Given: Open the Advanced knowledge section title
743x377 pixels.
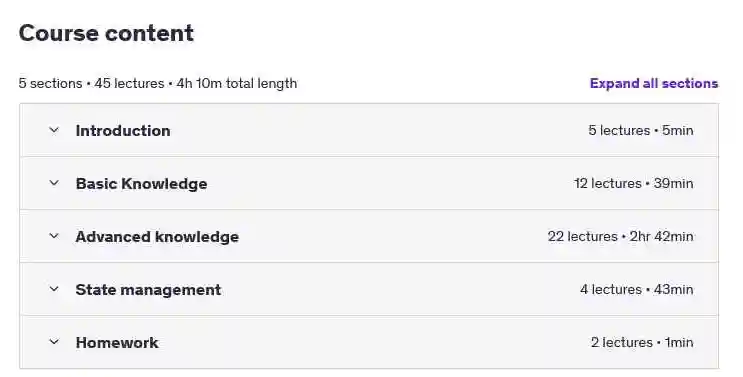Looking at the screenshot, I should pos(157,237).
